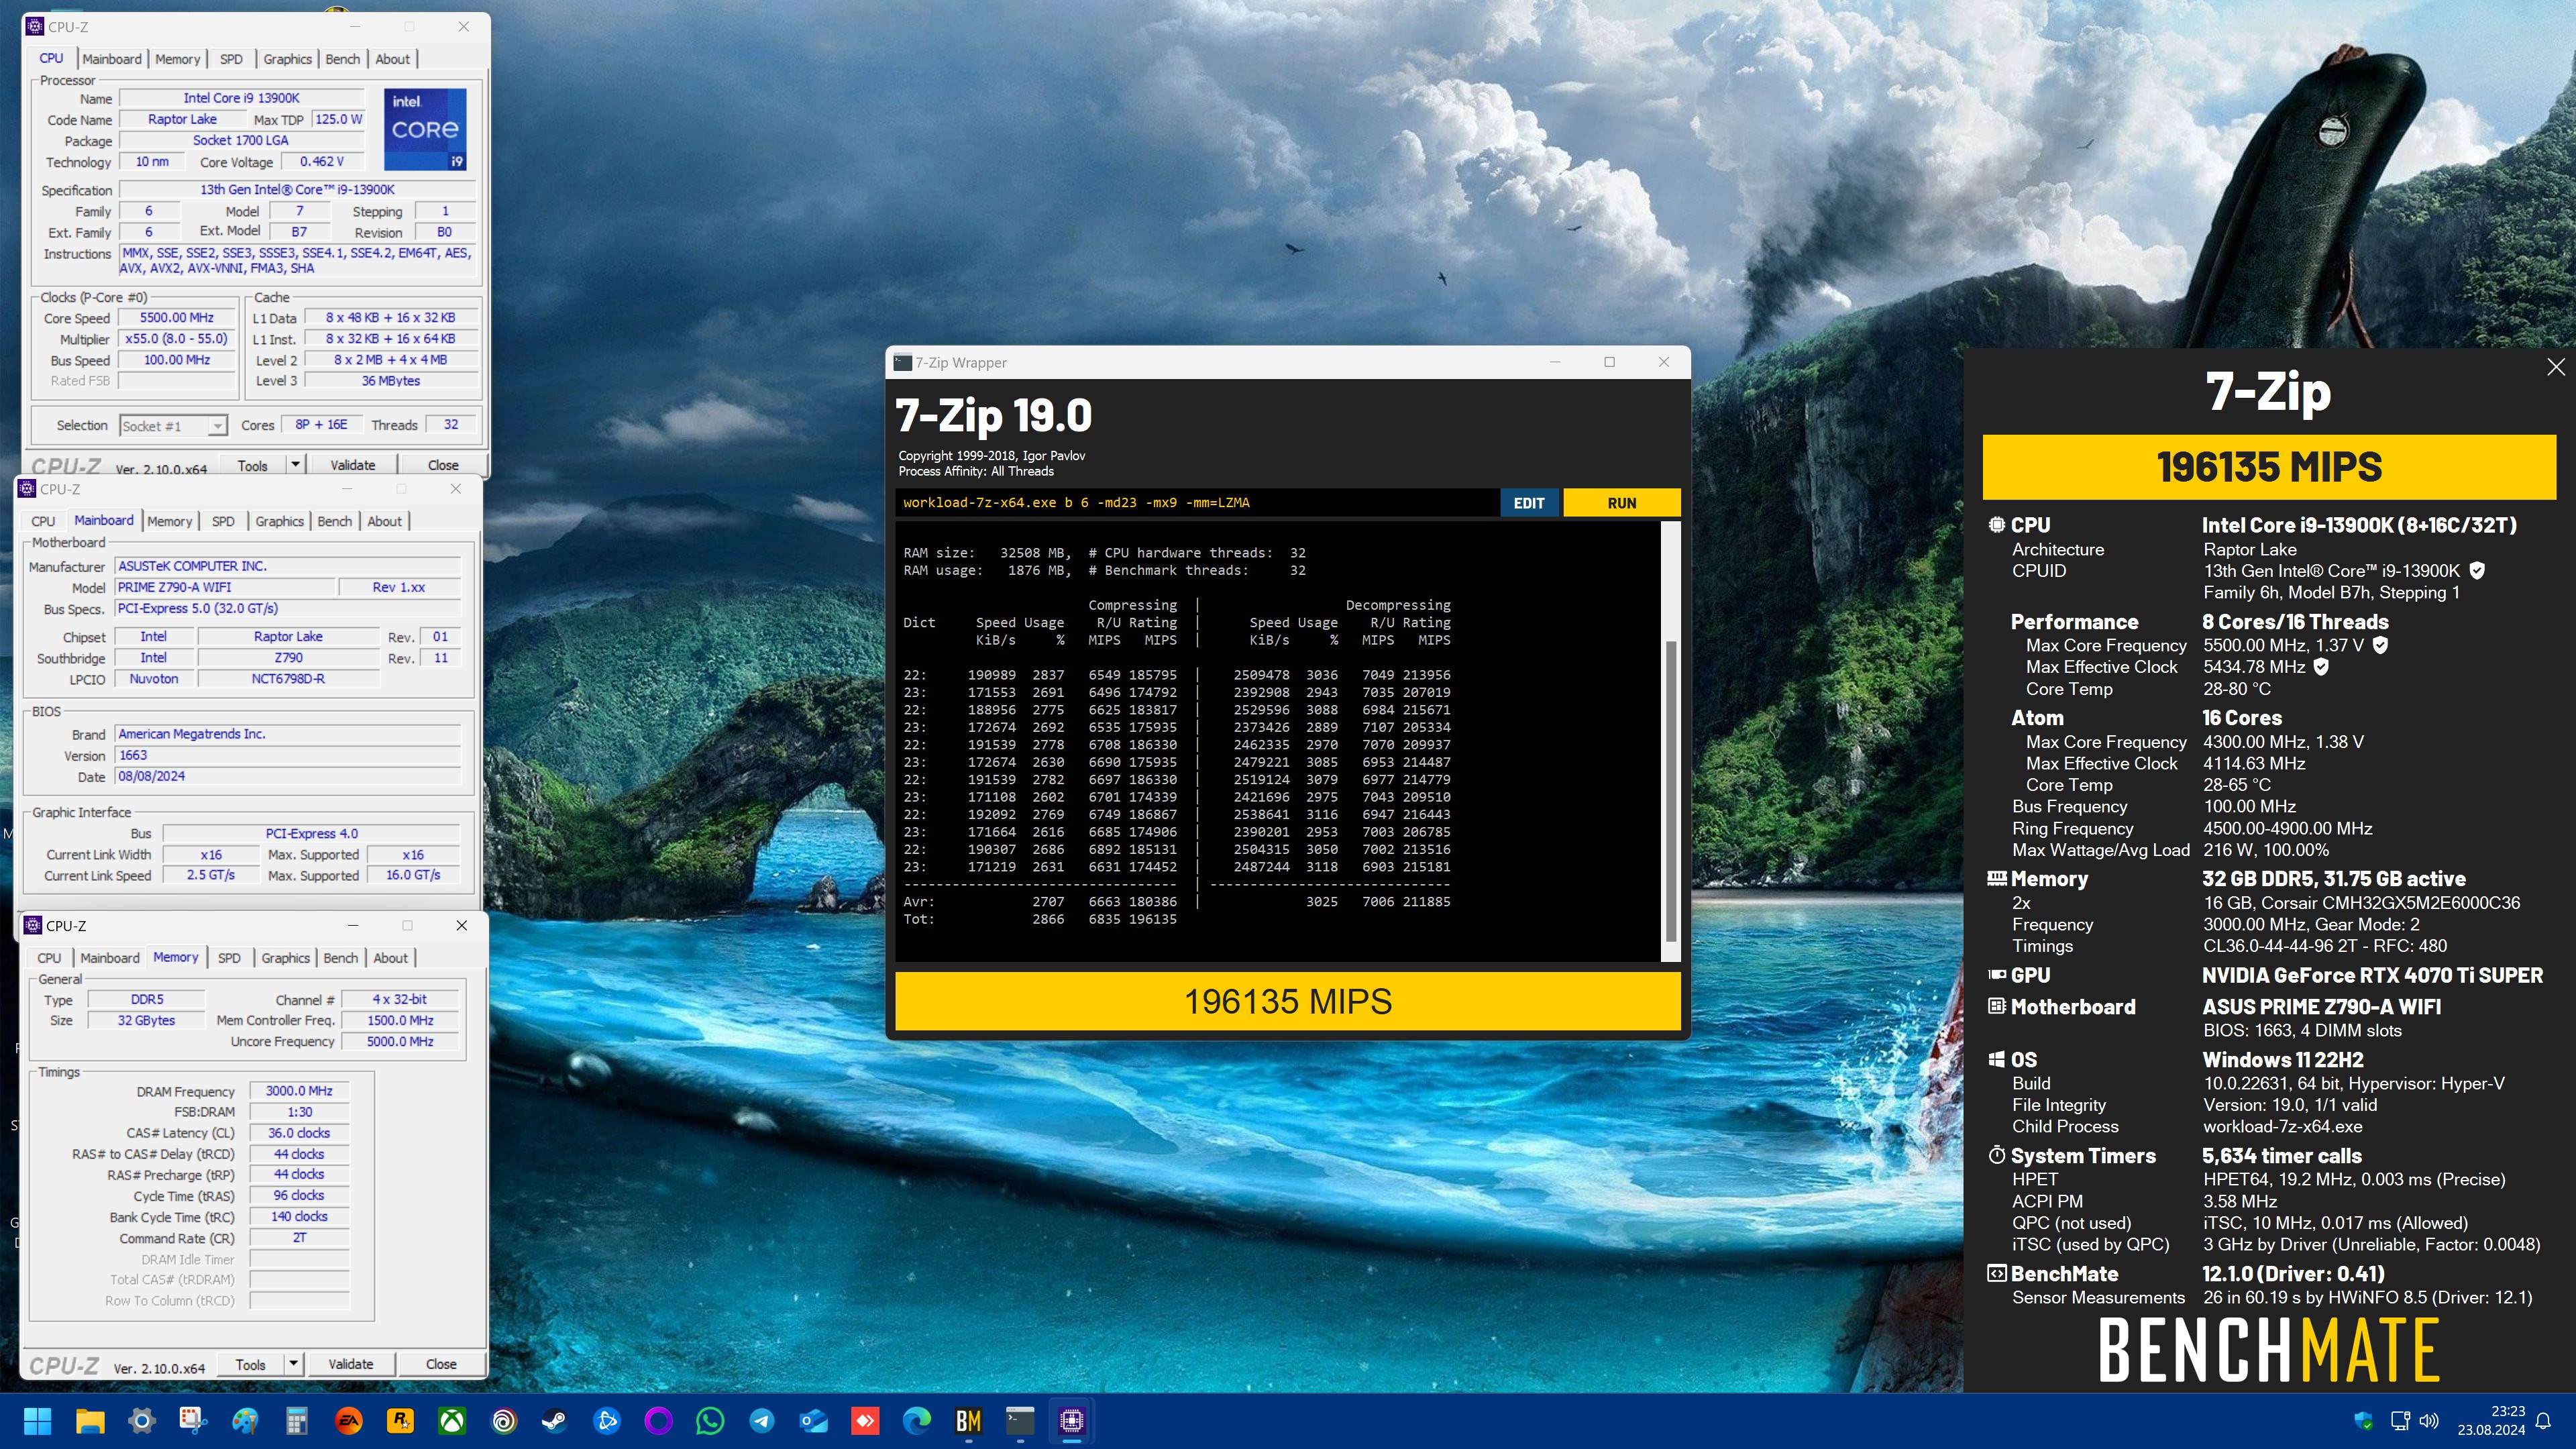2576x1449 pixels.
Task: Launch the EA app from the taskbar
Action: 348,1420
